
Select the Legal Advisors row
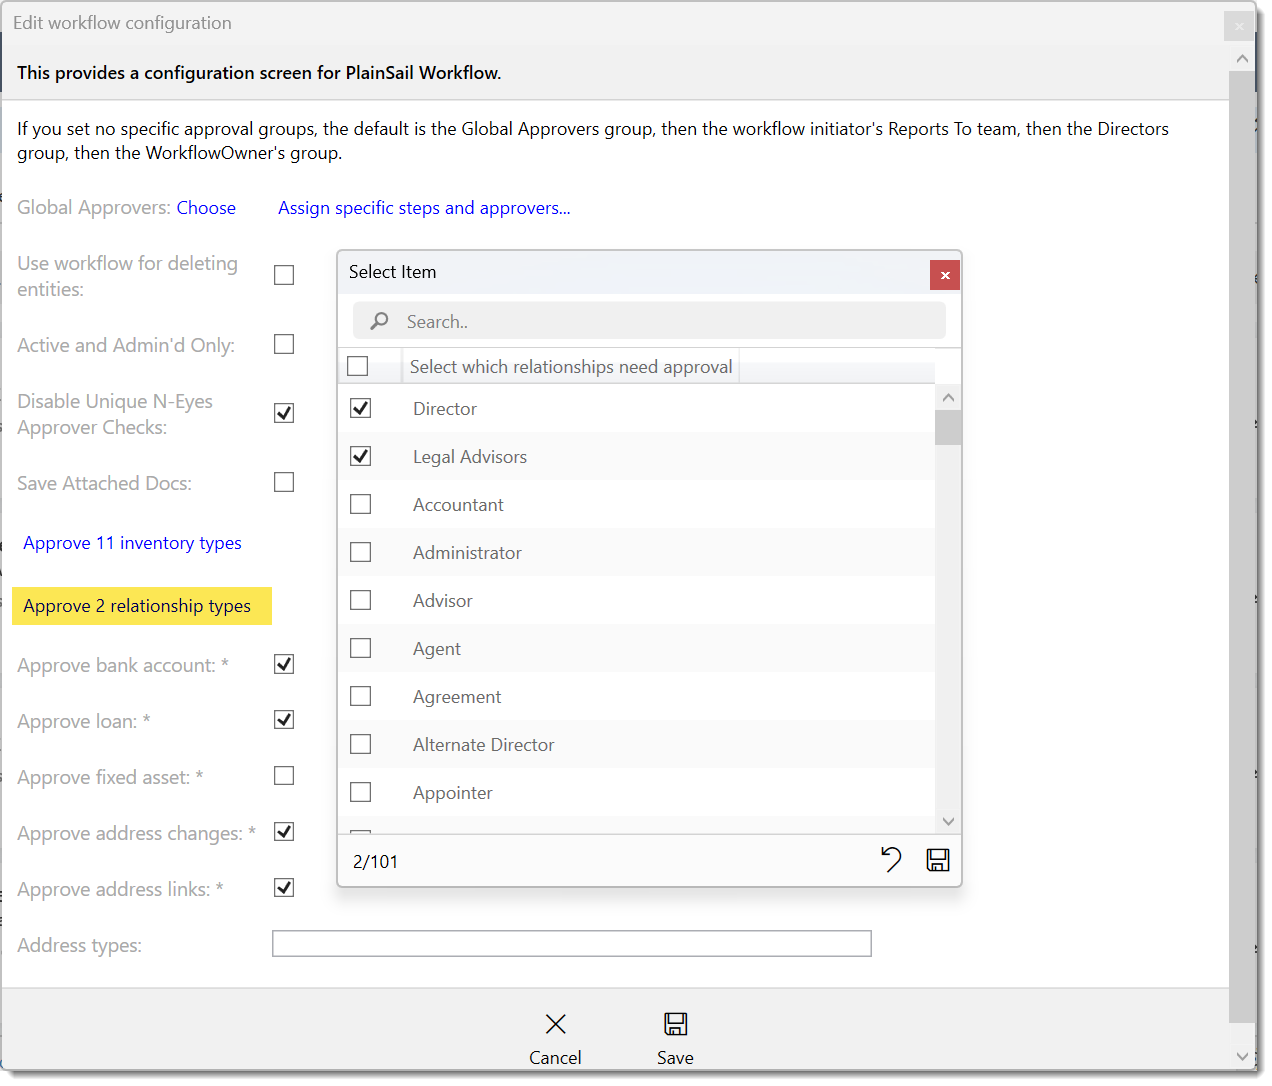tap(469, 456)
